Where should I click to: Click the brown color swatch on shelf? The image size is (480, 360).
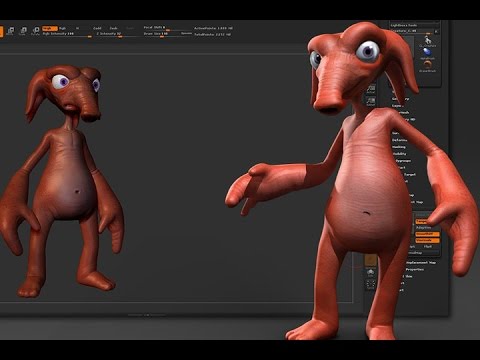[x=370, y=260]
